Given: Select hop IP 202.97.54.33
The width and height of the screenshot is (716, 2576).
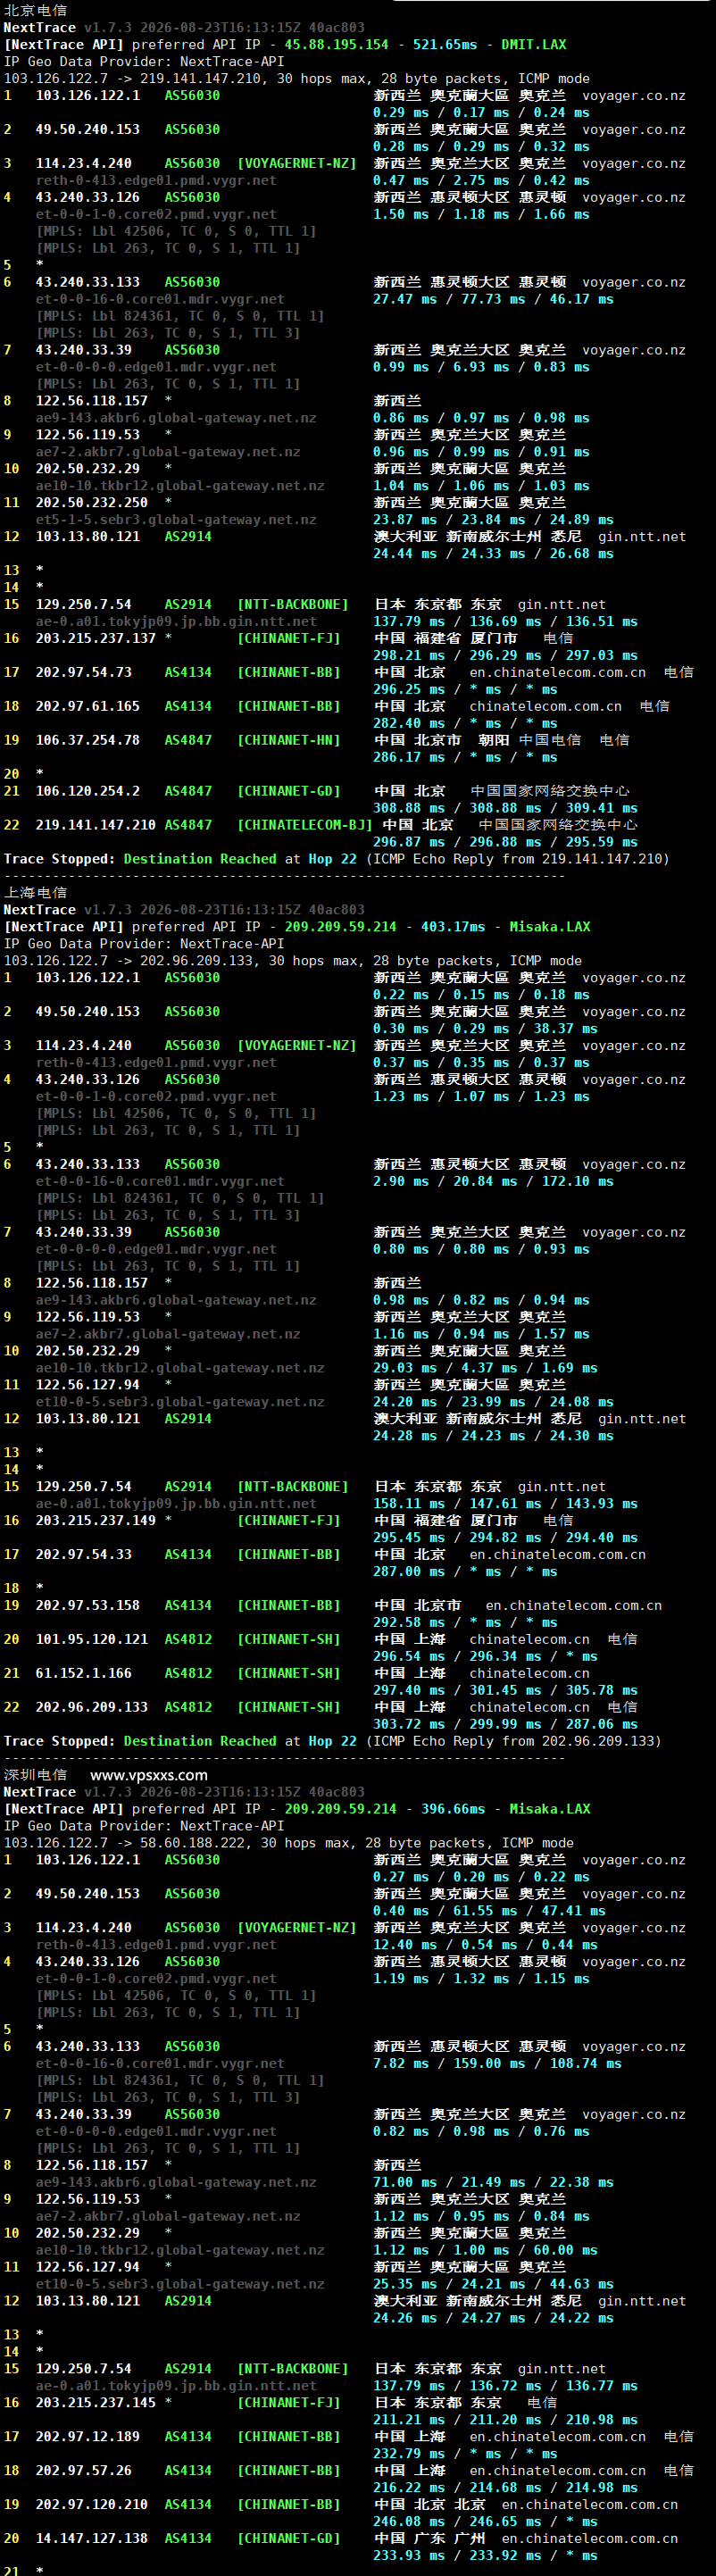Looking at the screenshot, I should 83,1554.
